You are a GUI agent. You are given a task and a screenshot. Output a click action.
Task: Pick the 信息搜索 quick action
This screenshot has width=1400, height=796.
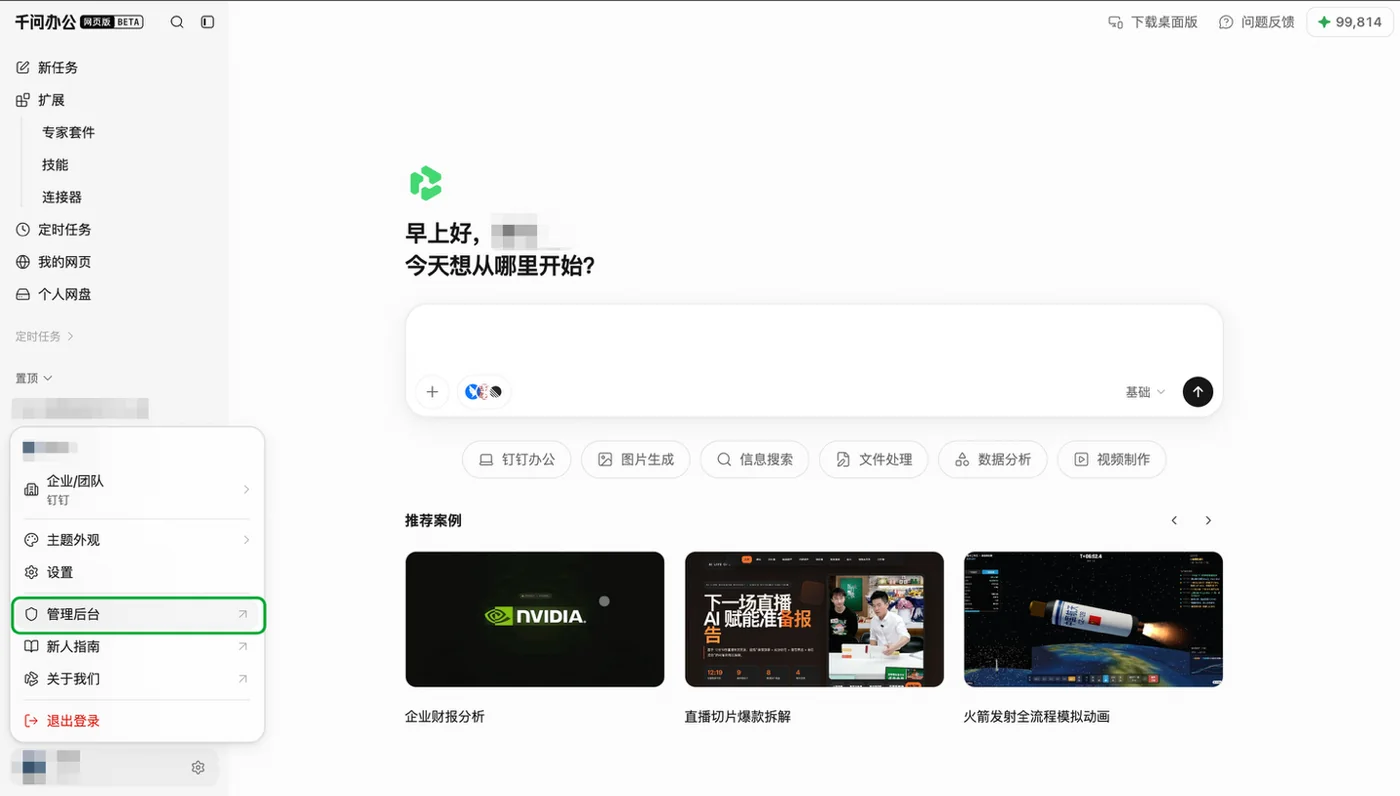755,460
